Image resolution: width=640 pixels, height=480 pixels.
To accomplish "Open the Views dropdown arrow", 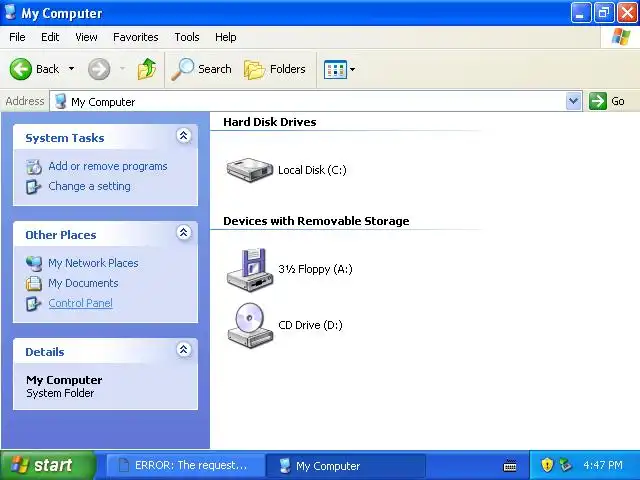I will [x=352, y=69].
